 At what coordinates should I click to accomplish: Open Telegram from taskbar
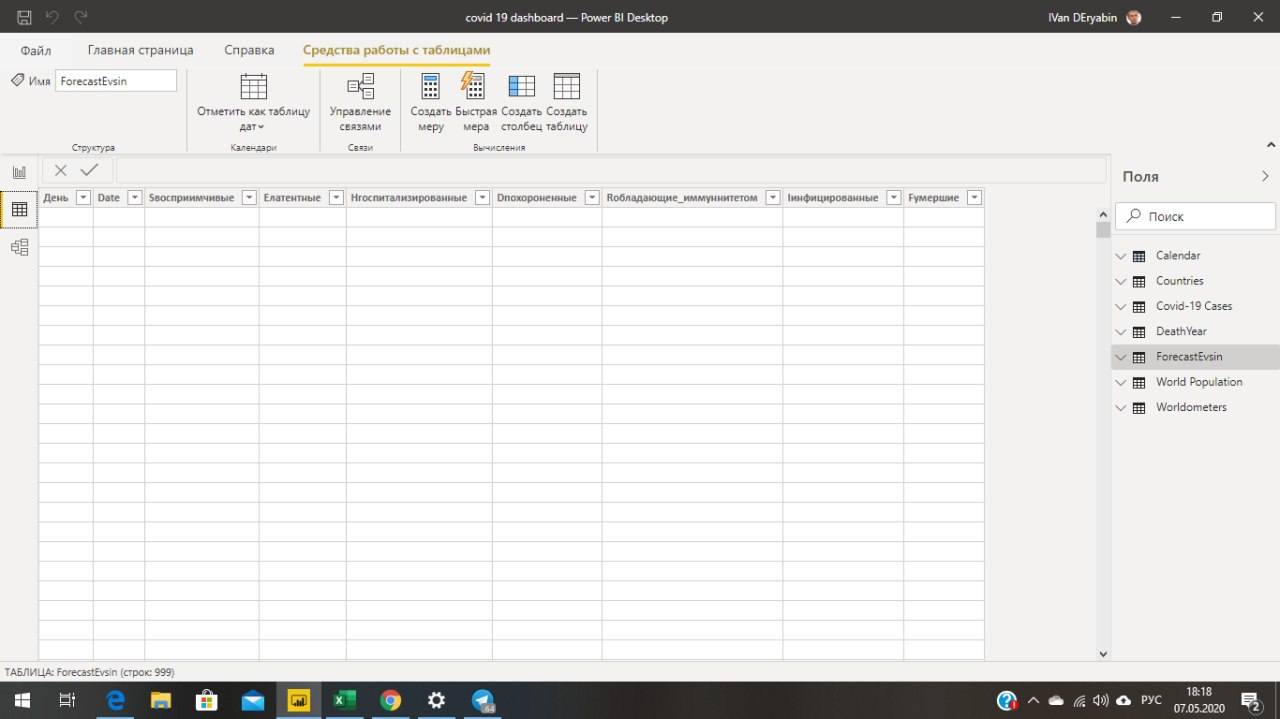pyautogui.click(x=483, y=700)
